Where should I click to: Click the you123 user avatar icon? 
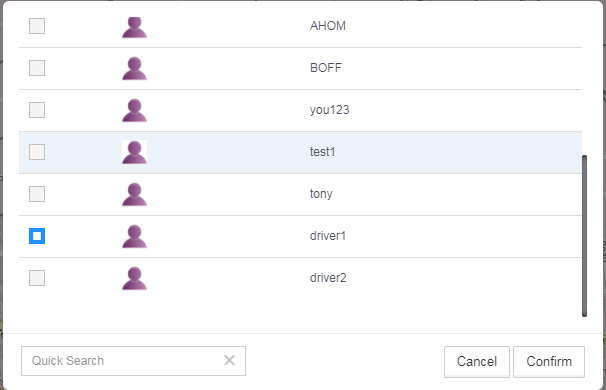click(x=134, y=111)
